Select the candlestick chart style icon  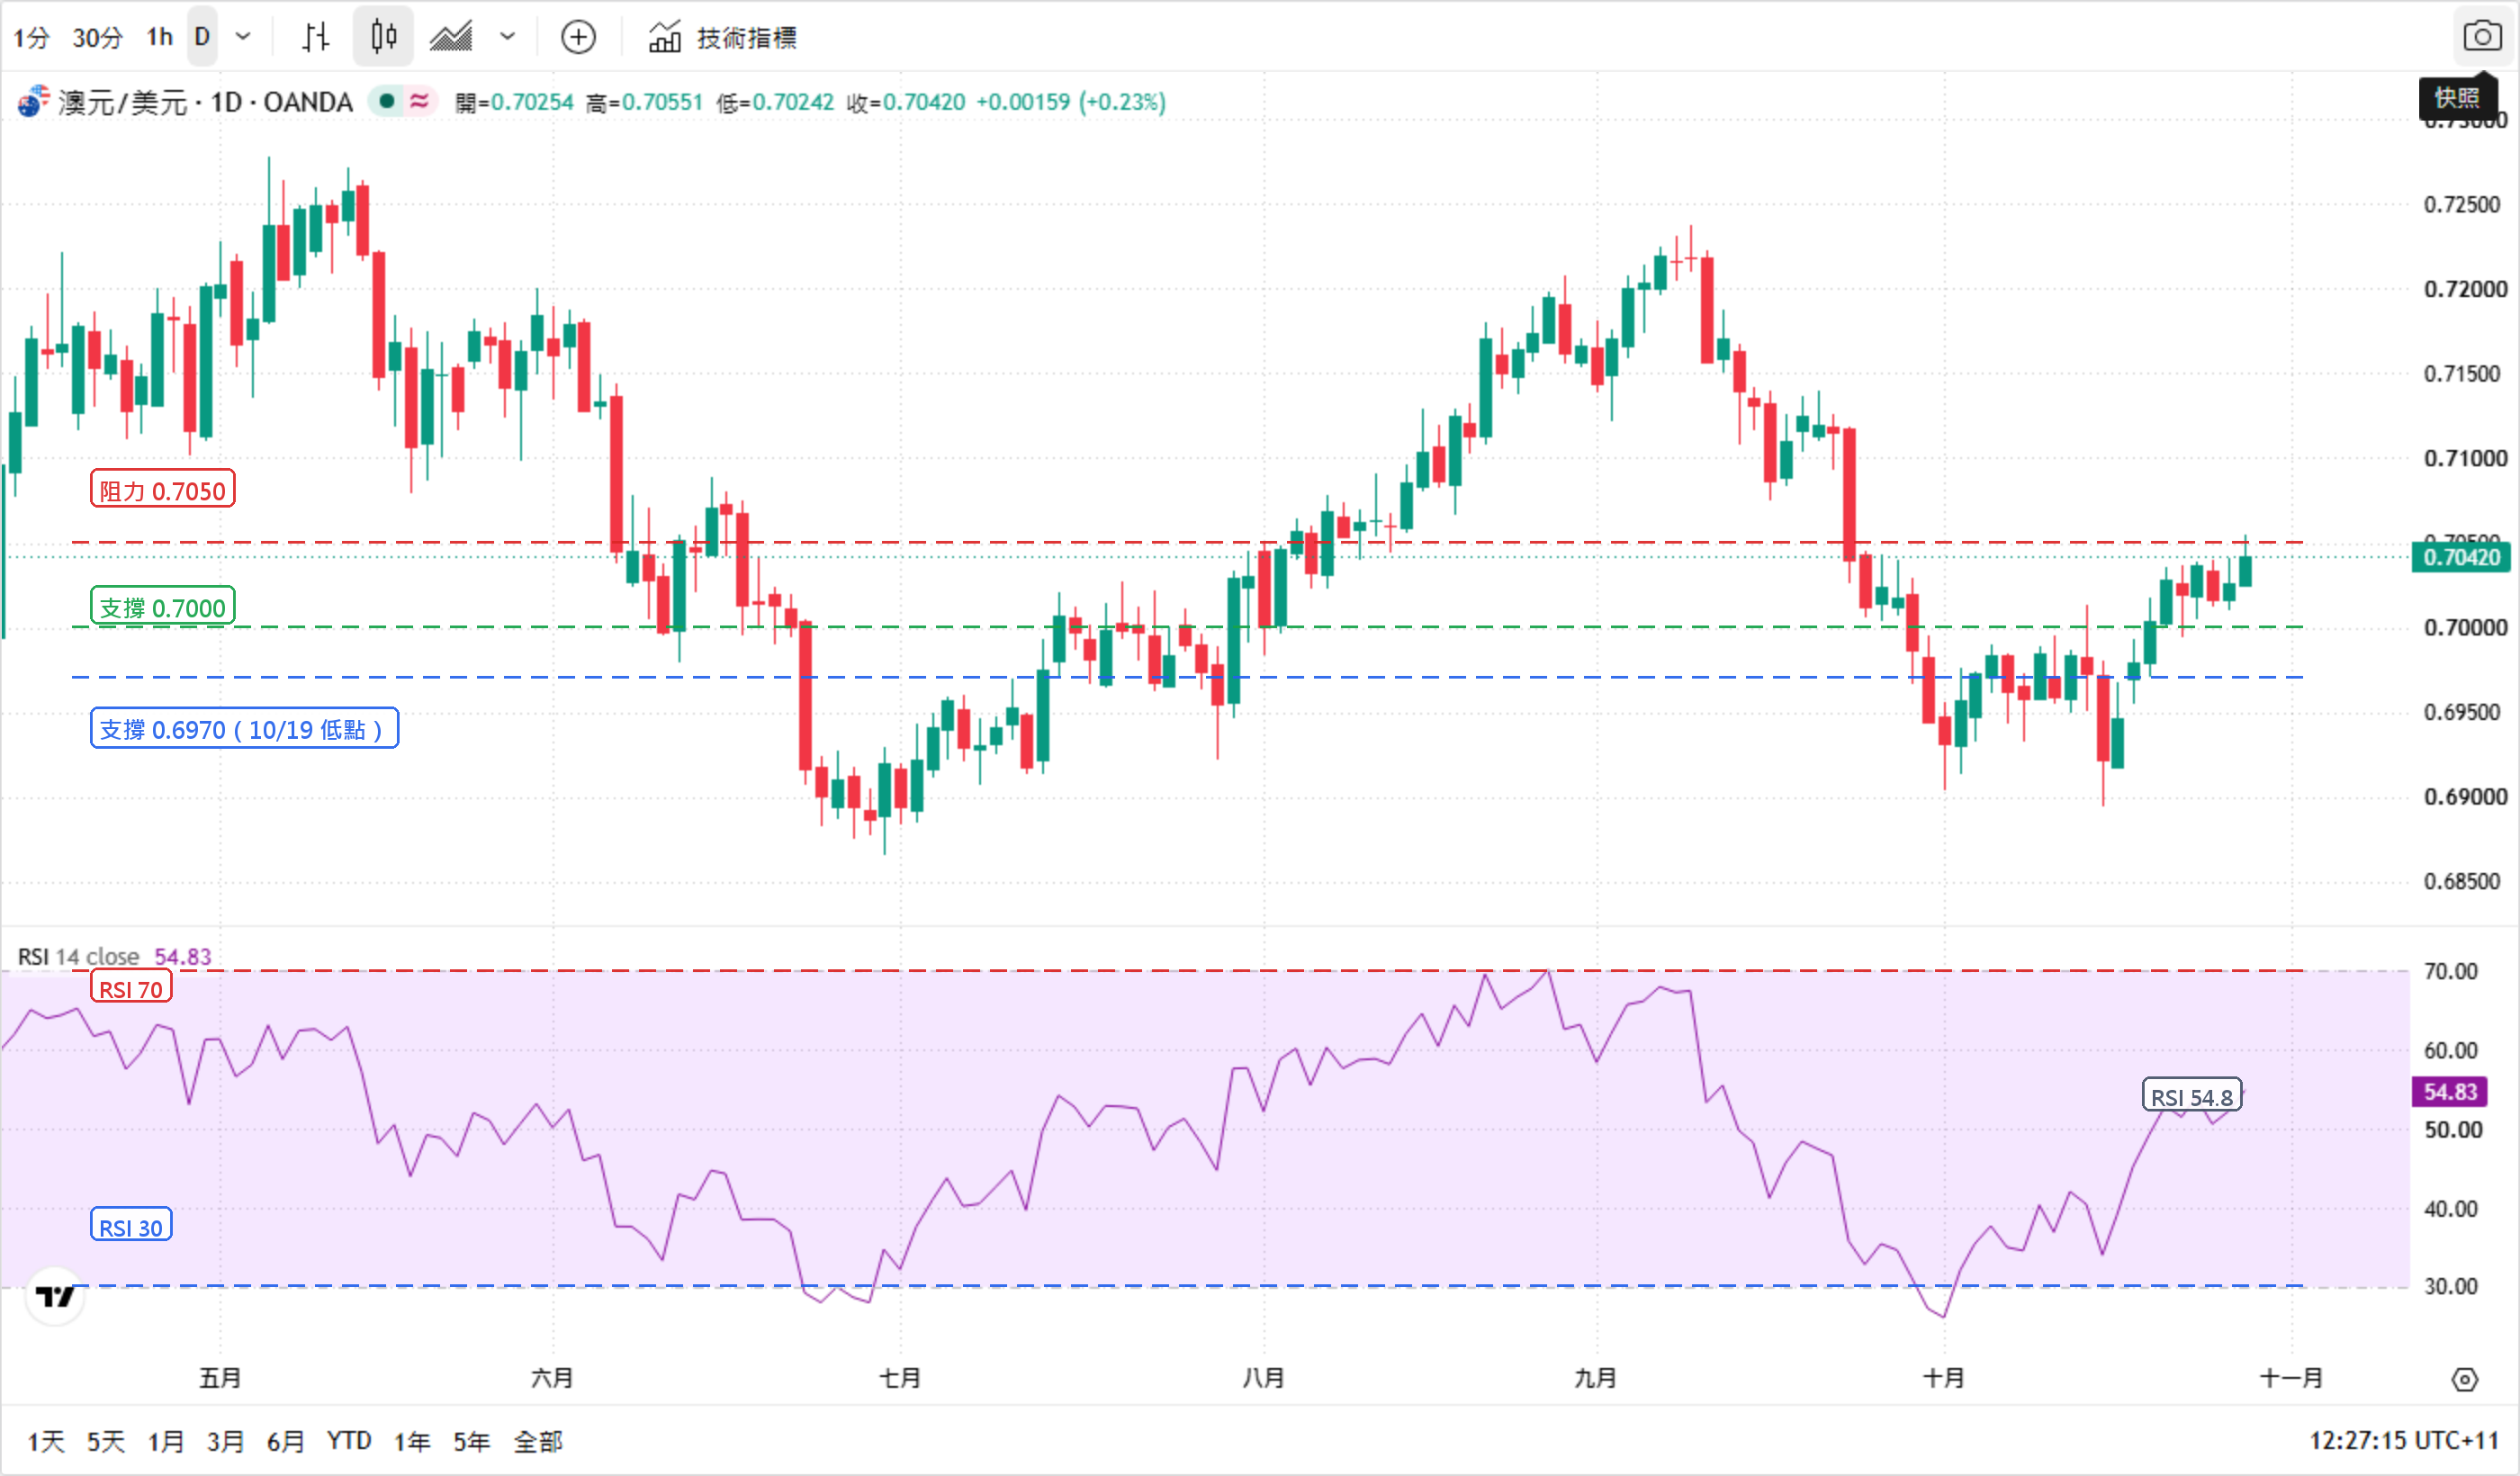383,37
